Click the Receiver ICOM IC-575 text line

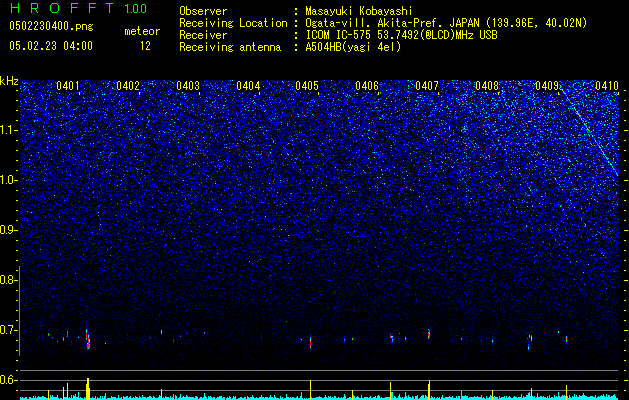point(338,35)
